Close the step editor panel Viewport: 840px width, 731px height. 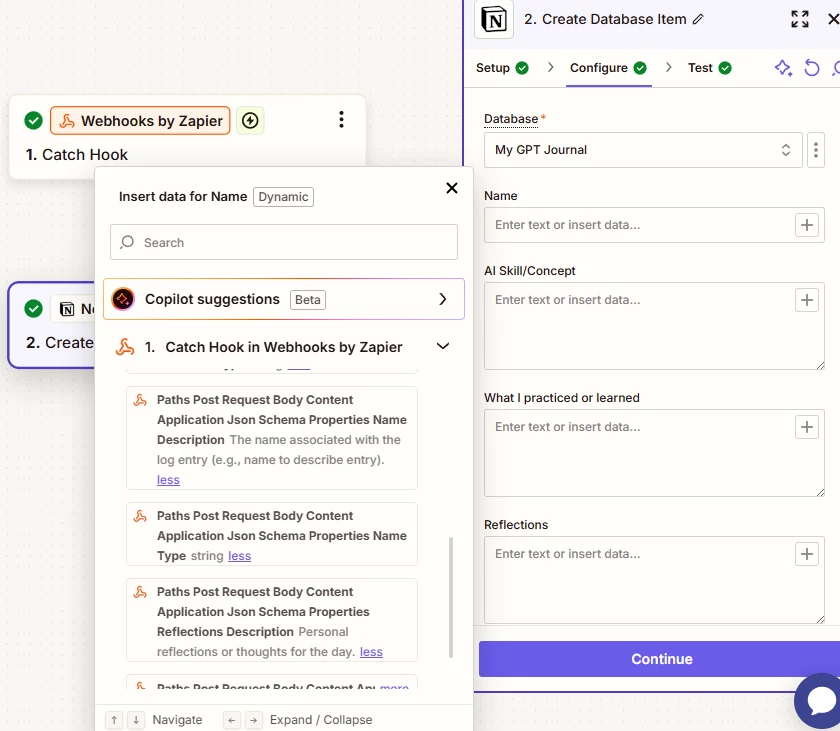pos(833,19)
